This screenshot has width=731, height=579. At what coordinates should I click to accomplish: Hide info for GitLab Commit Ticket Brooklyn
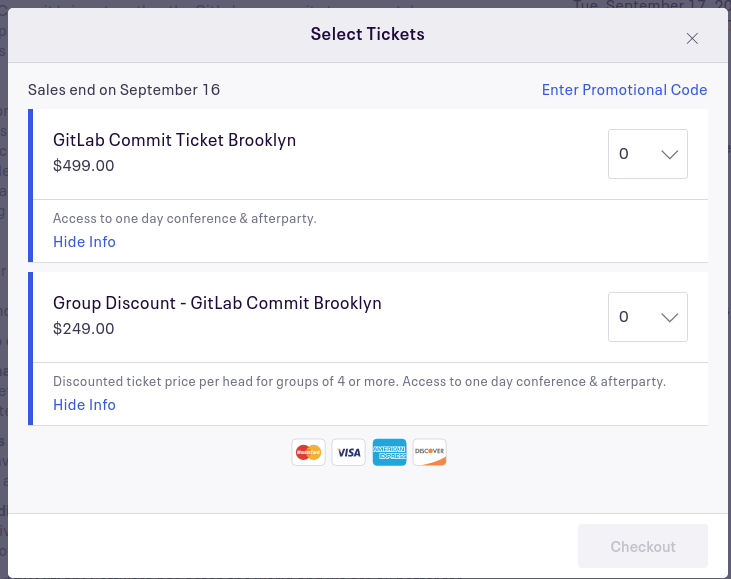84,241
